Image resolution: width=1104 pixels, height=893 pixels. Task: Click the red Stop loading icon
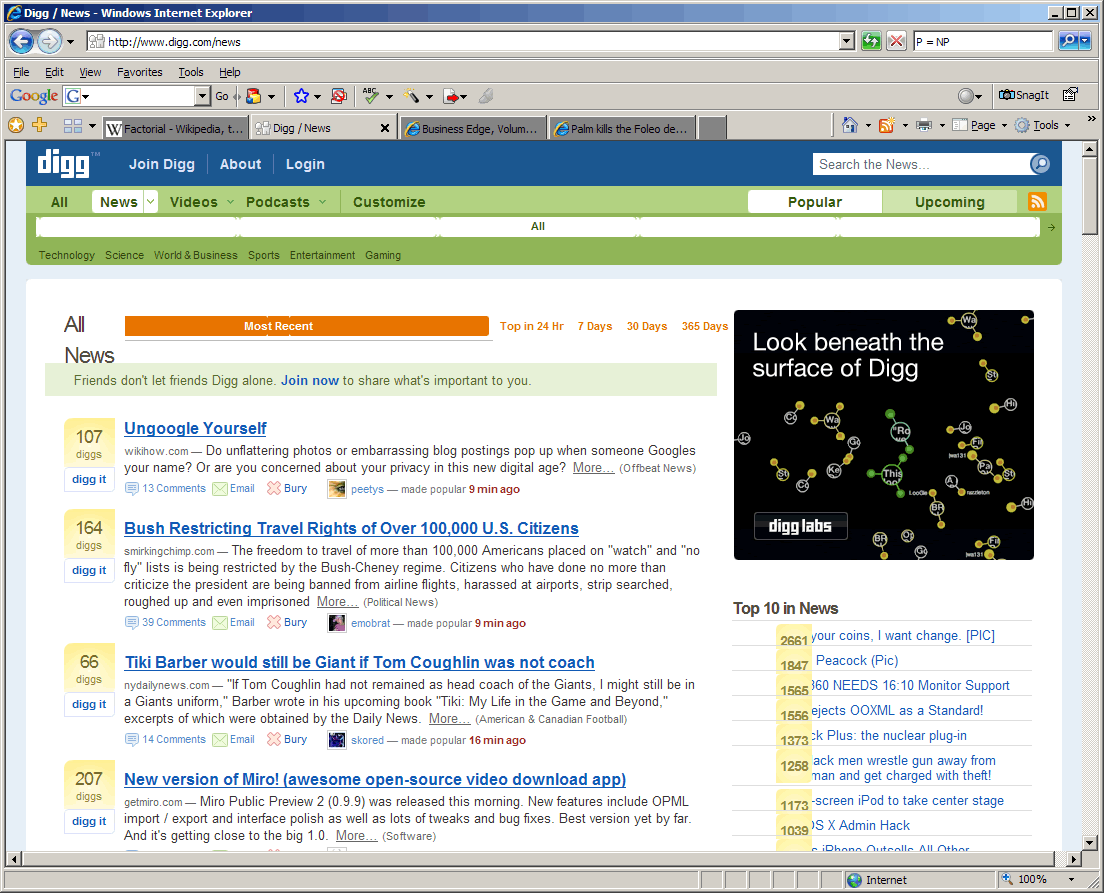pos(896,42)
